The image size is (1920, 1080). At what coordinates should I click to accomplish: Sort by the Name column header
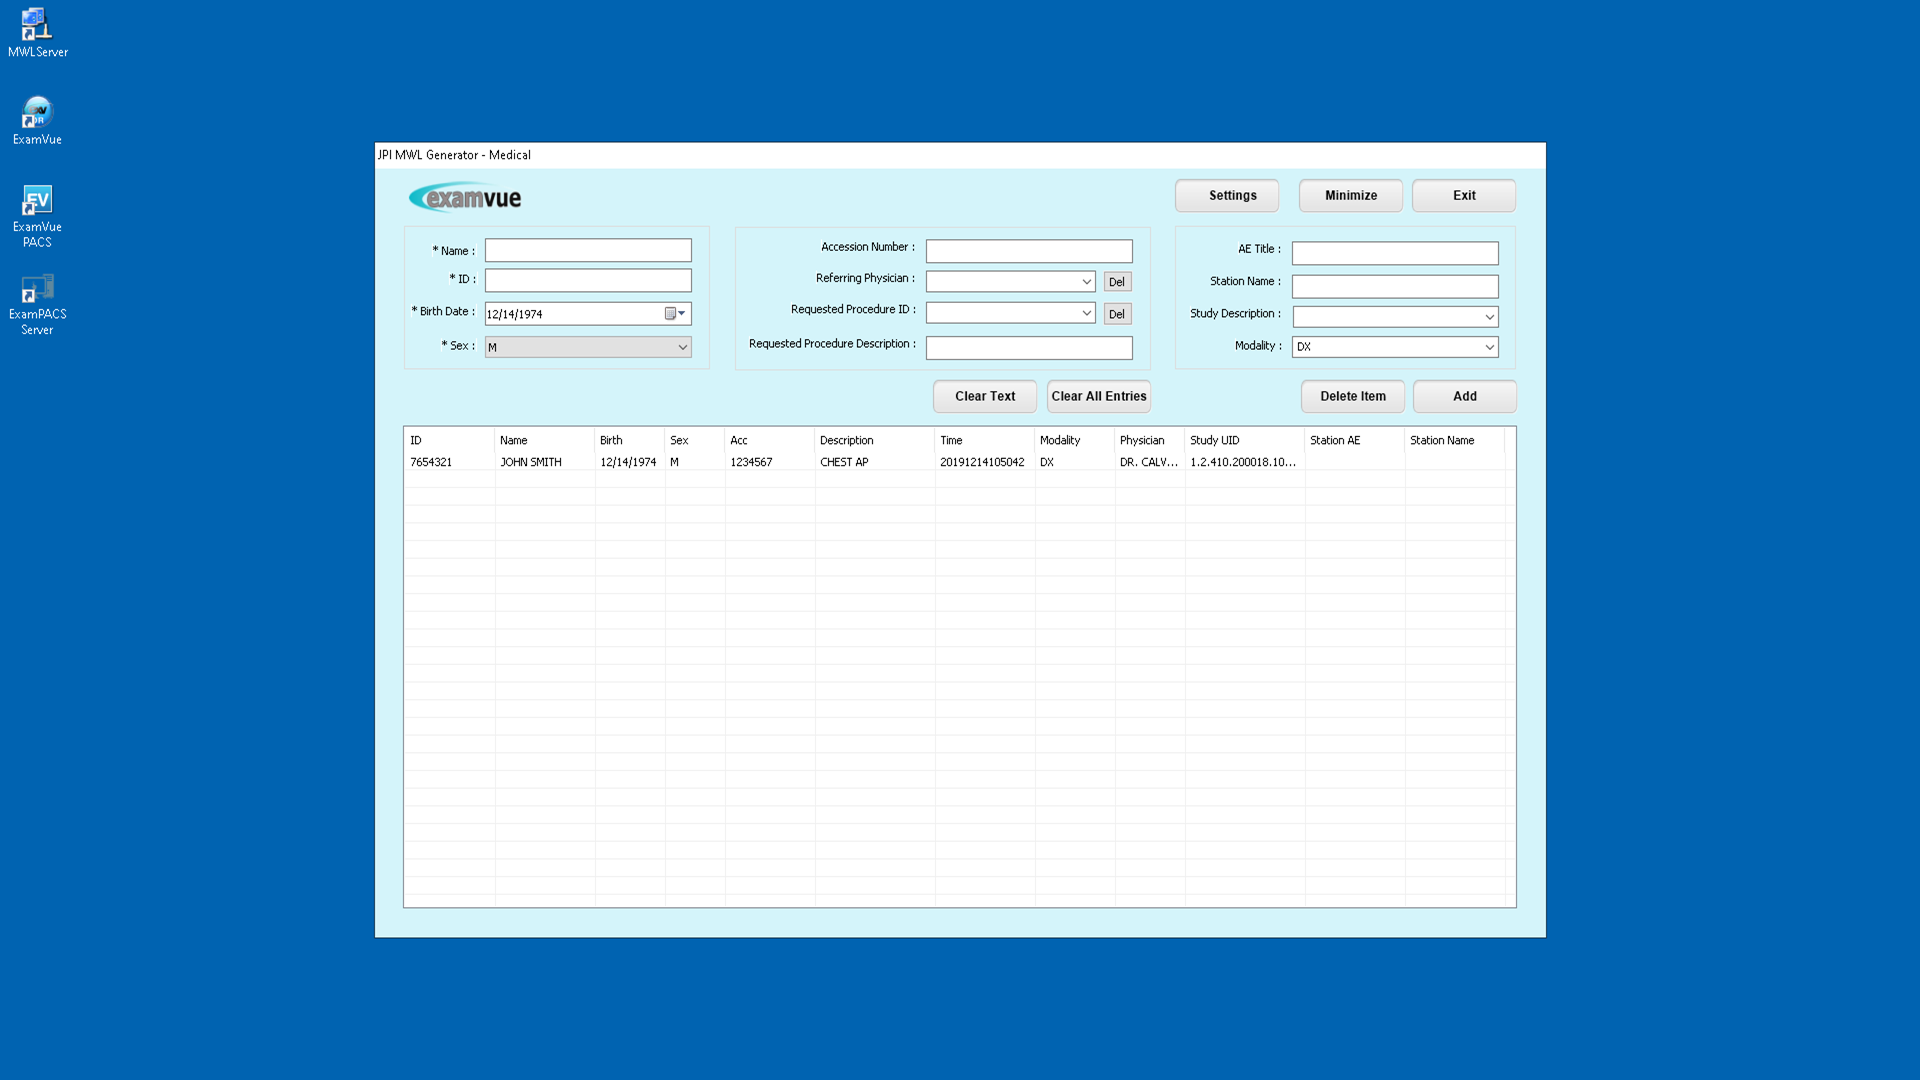544,440
